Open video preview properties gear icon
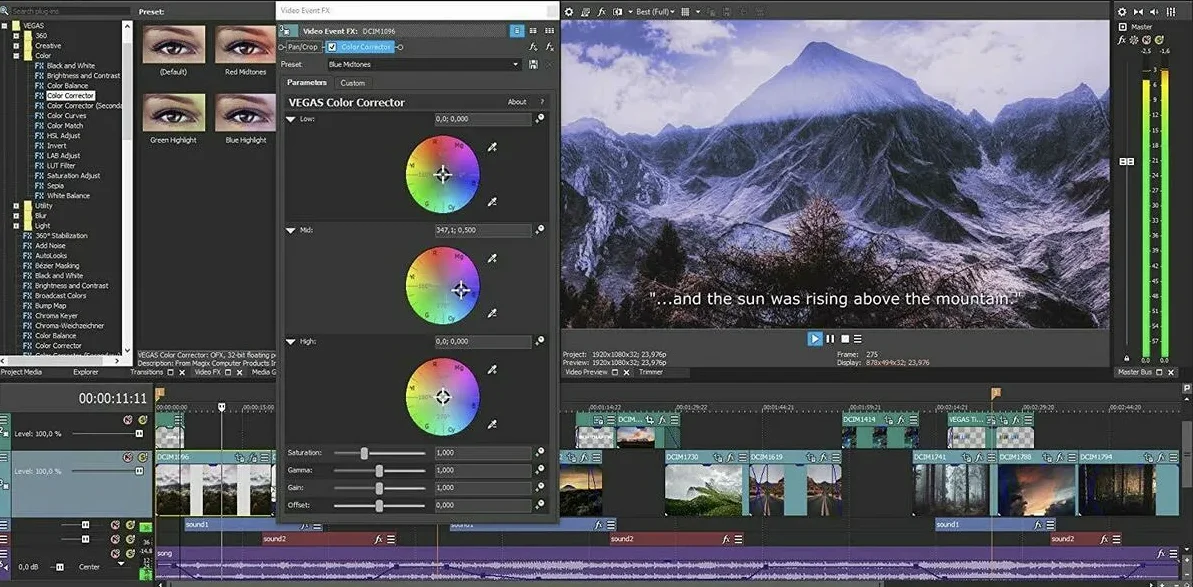Image resolution: width=1193 pixels, height=587 pixels. (x=569, y=11)
